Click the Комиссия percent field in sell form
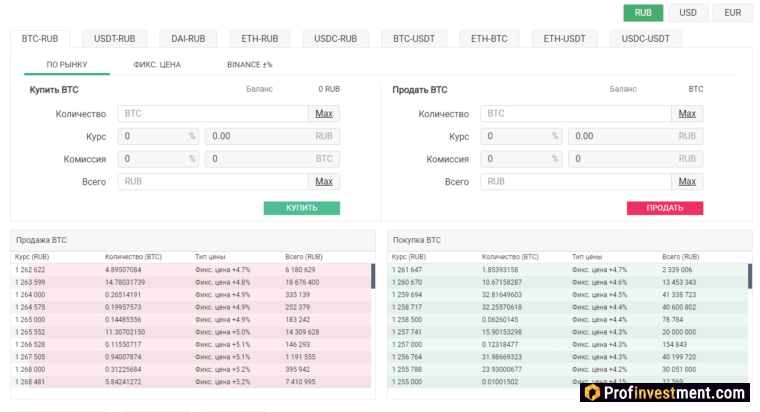The height and width of the screenshot is (412, 760). pyautogui.click(x=521, y=159)
